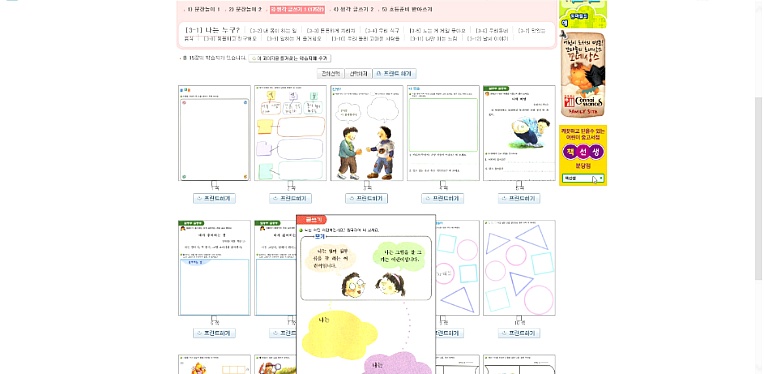The image size is (764, 374).
Task: Click the 전체선택 select-all button
Action: click(x=330, y=74)
